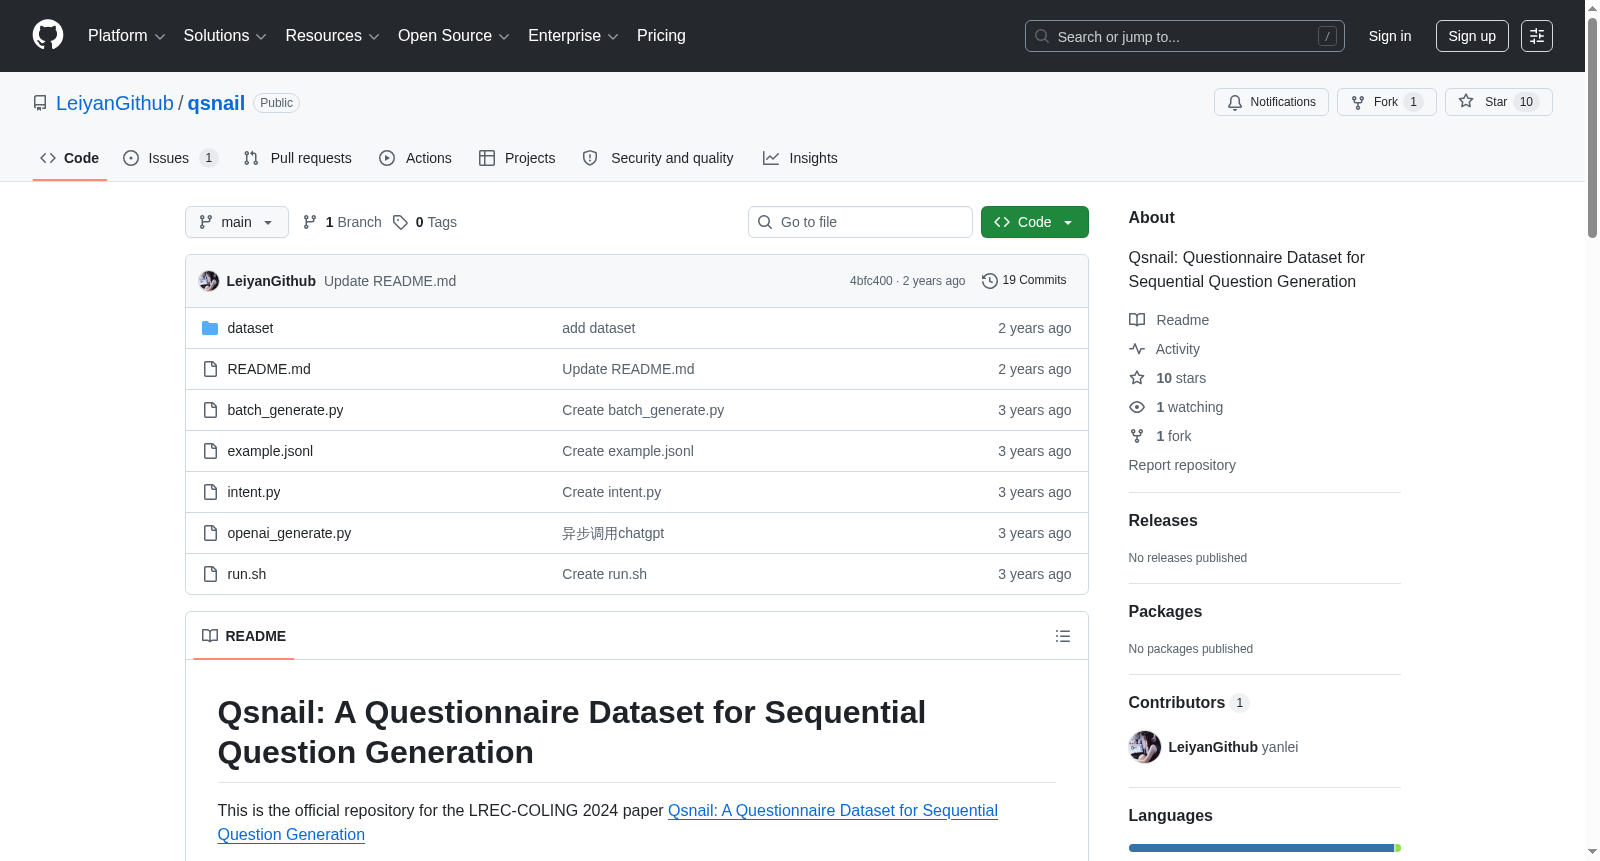Open commit 4bfc400 link
The height and width of the screenshot is (861, 1600).
871,281
